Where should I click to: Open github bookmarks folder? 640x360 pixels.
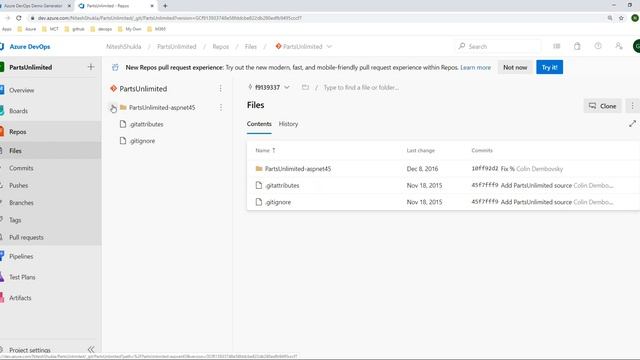tap(75, 29)
